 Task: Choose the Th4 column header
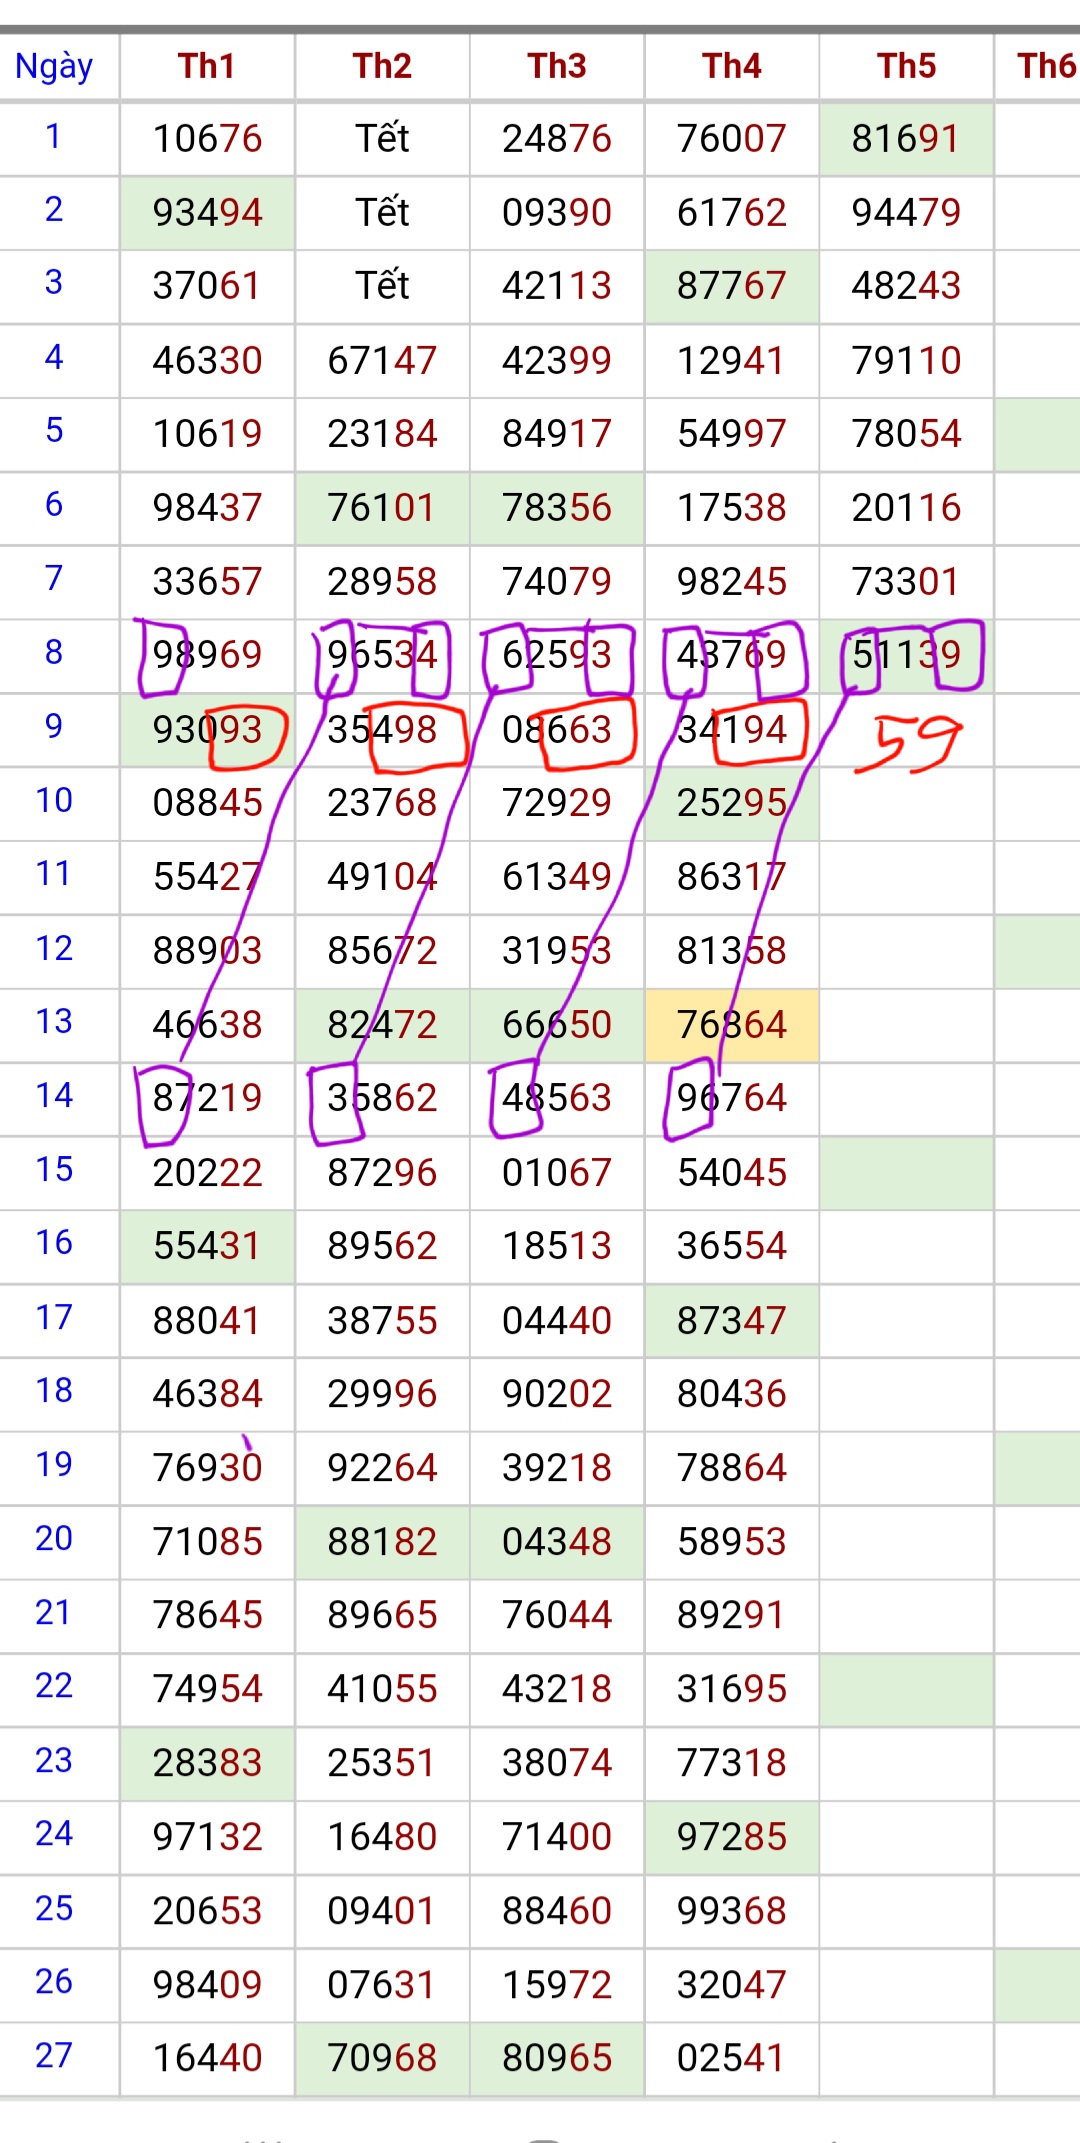tap(732, 66)
